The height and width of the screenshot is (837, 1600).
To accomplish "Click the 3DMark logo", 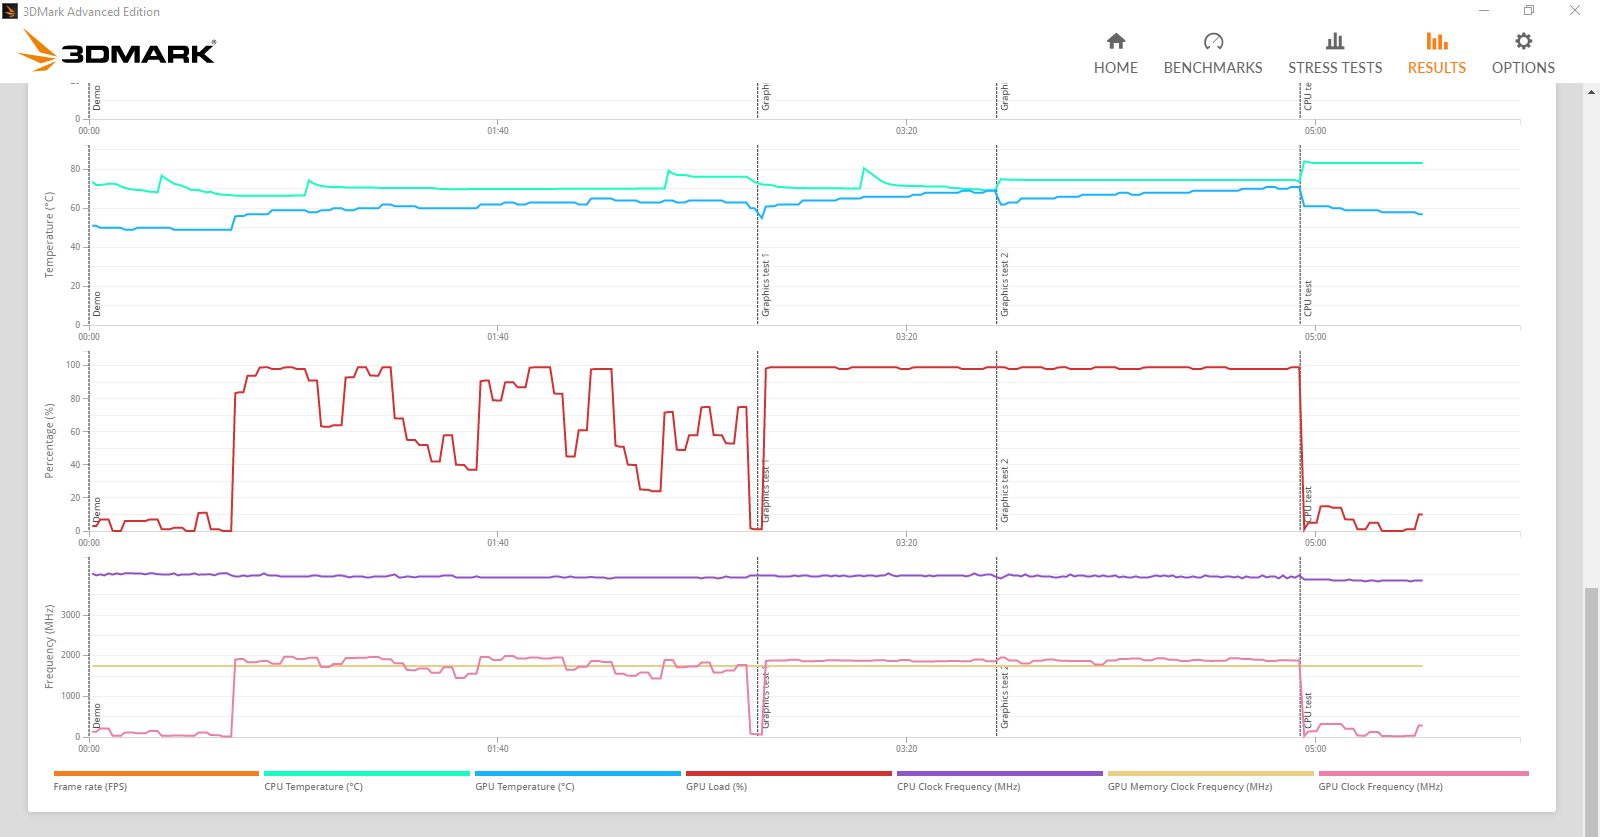I will (118, 51).
